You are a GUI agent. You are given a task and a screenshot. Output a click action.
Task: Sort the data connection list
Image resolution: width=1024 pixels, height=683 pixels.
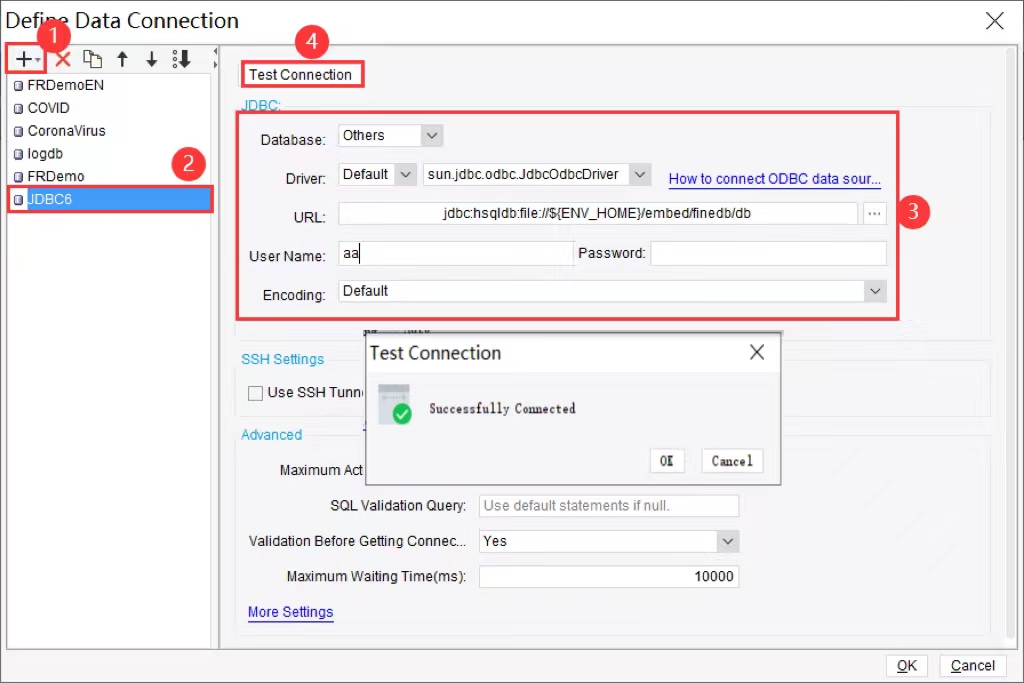181,59
